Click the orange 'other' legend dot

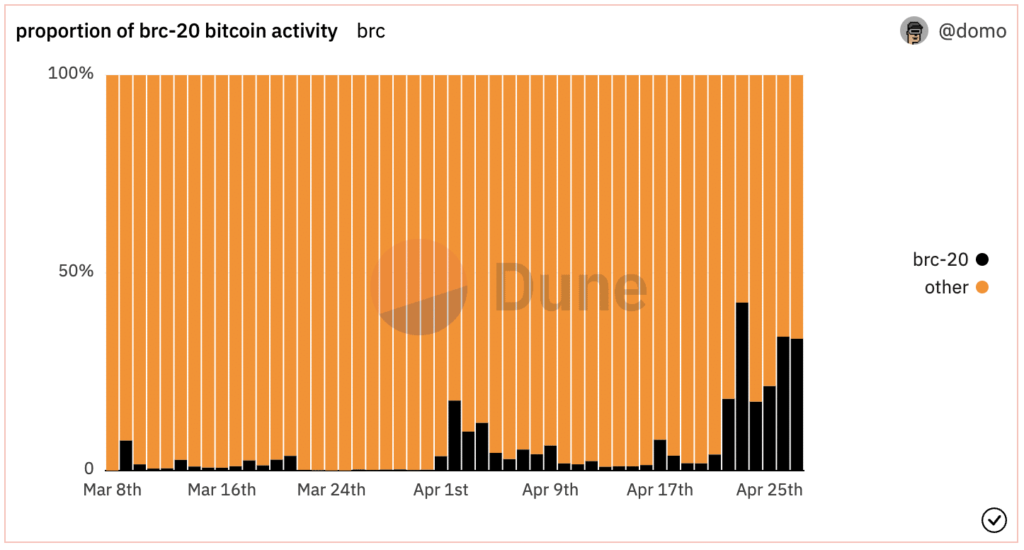click(982, 288)
